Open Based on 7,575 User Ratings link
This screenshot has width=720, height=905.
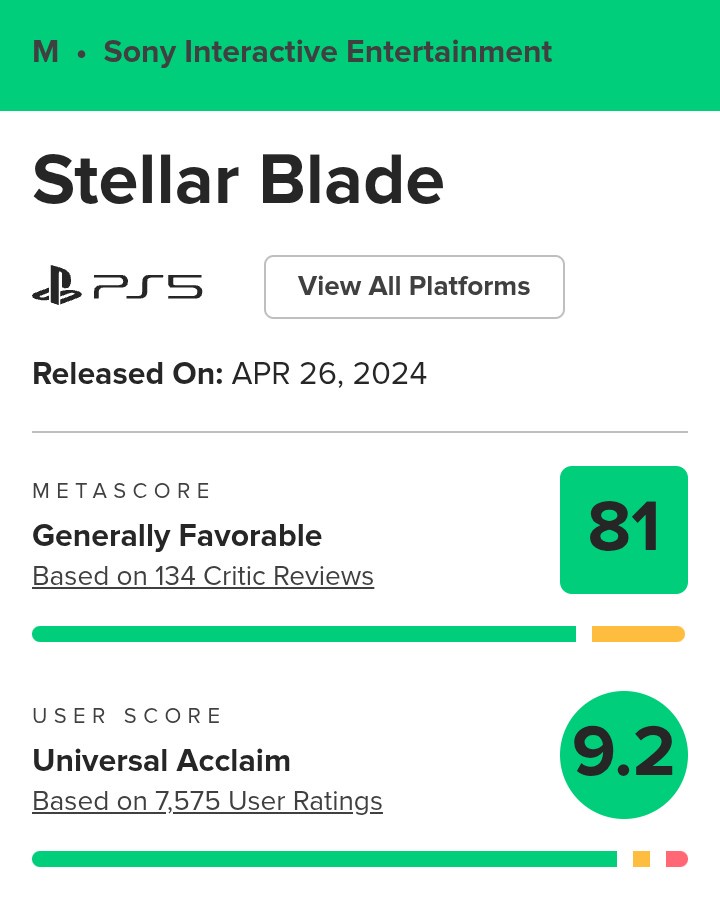(x=207, y=802)
